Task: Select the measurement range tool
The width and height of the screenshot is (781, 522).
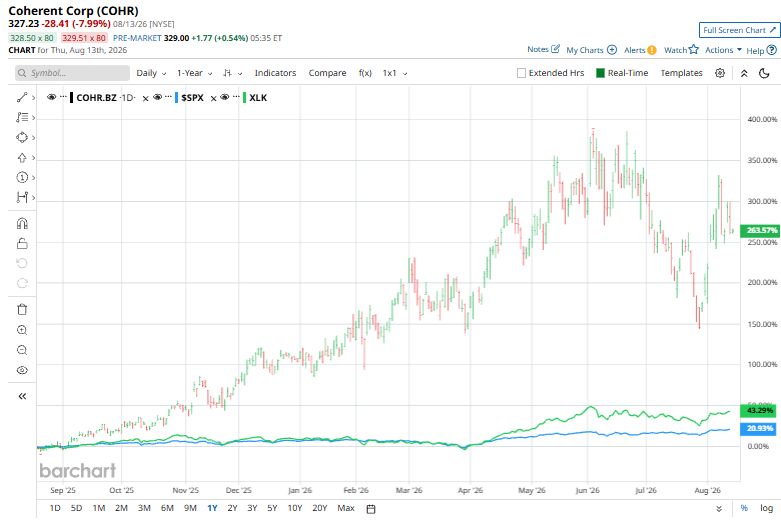Action: click(x=22, y=197)
